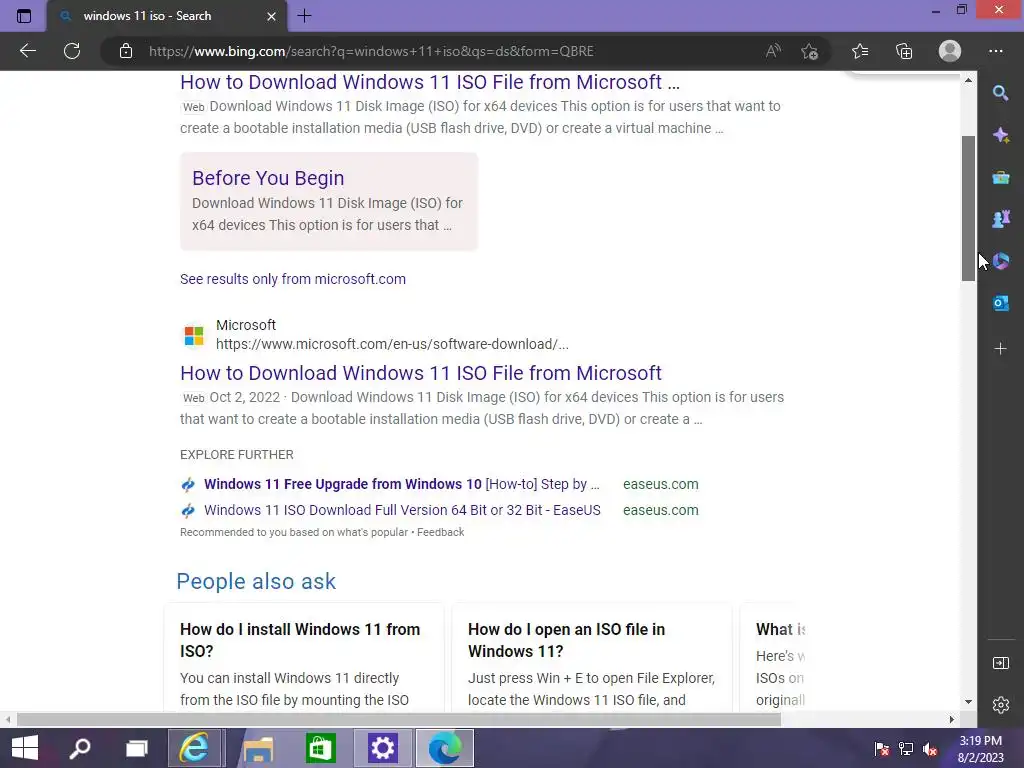Click See results only from microsoft.com
The height and width of the screenshot is (768, 1024).
293,279
